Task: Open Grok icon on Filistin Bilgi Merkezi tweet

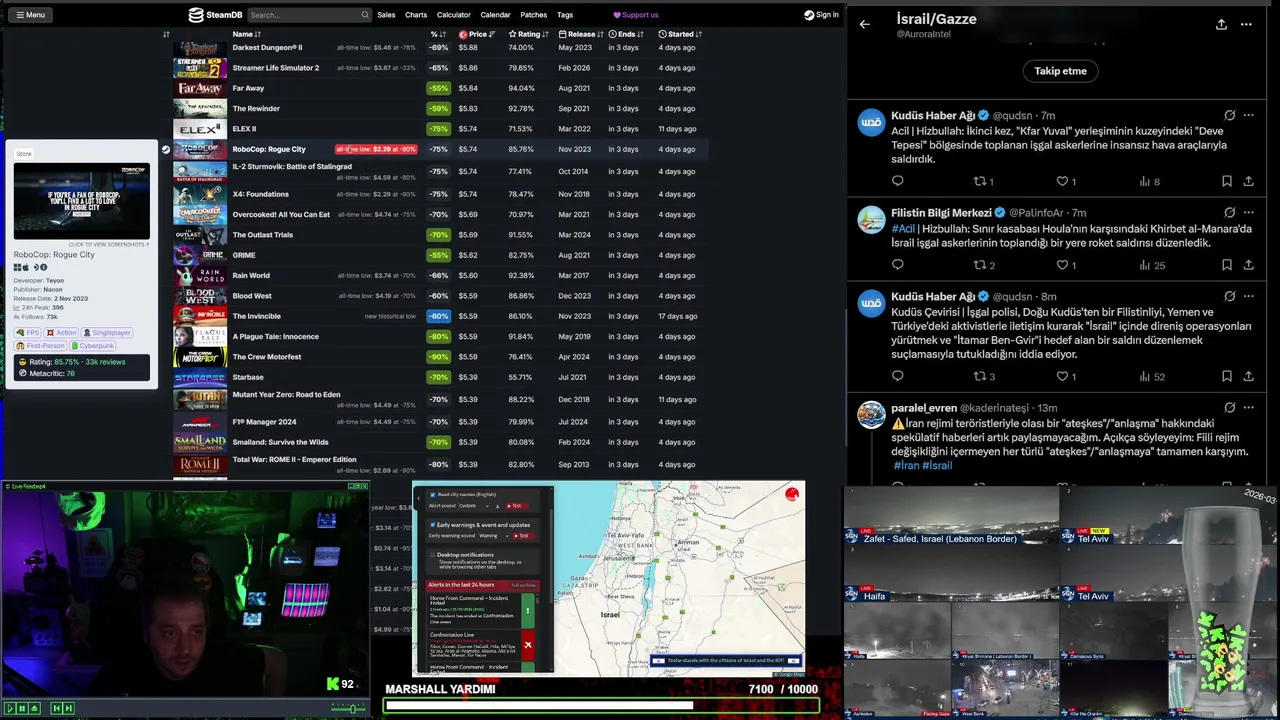Action: click(x=1229, y=212)
